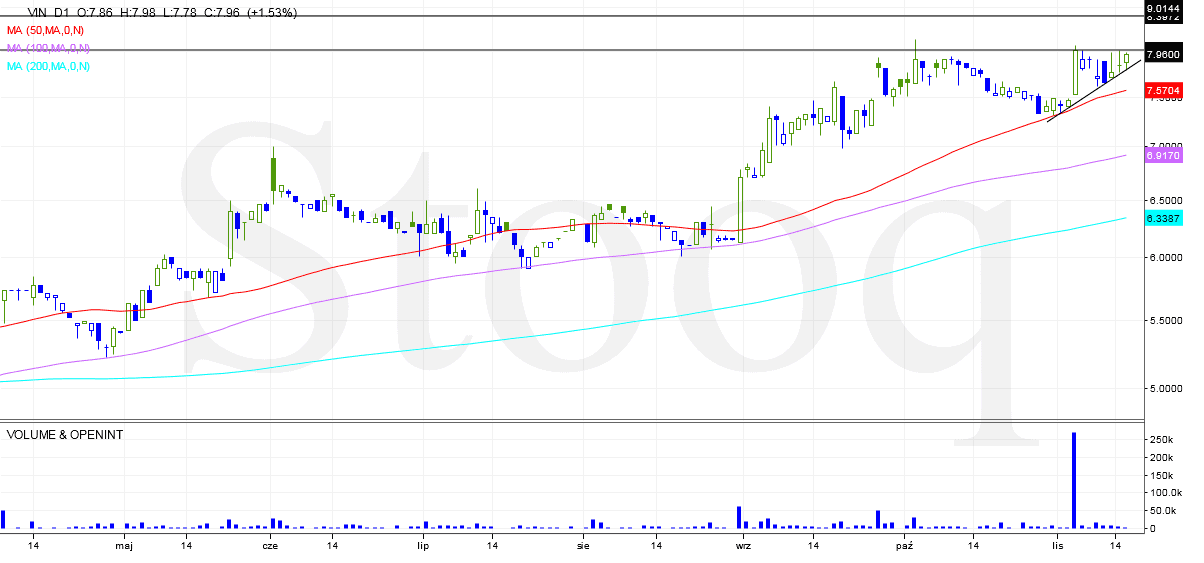
Task: Click the tallest blue volume spike bar
Action: click(1074, 480)
